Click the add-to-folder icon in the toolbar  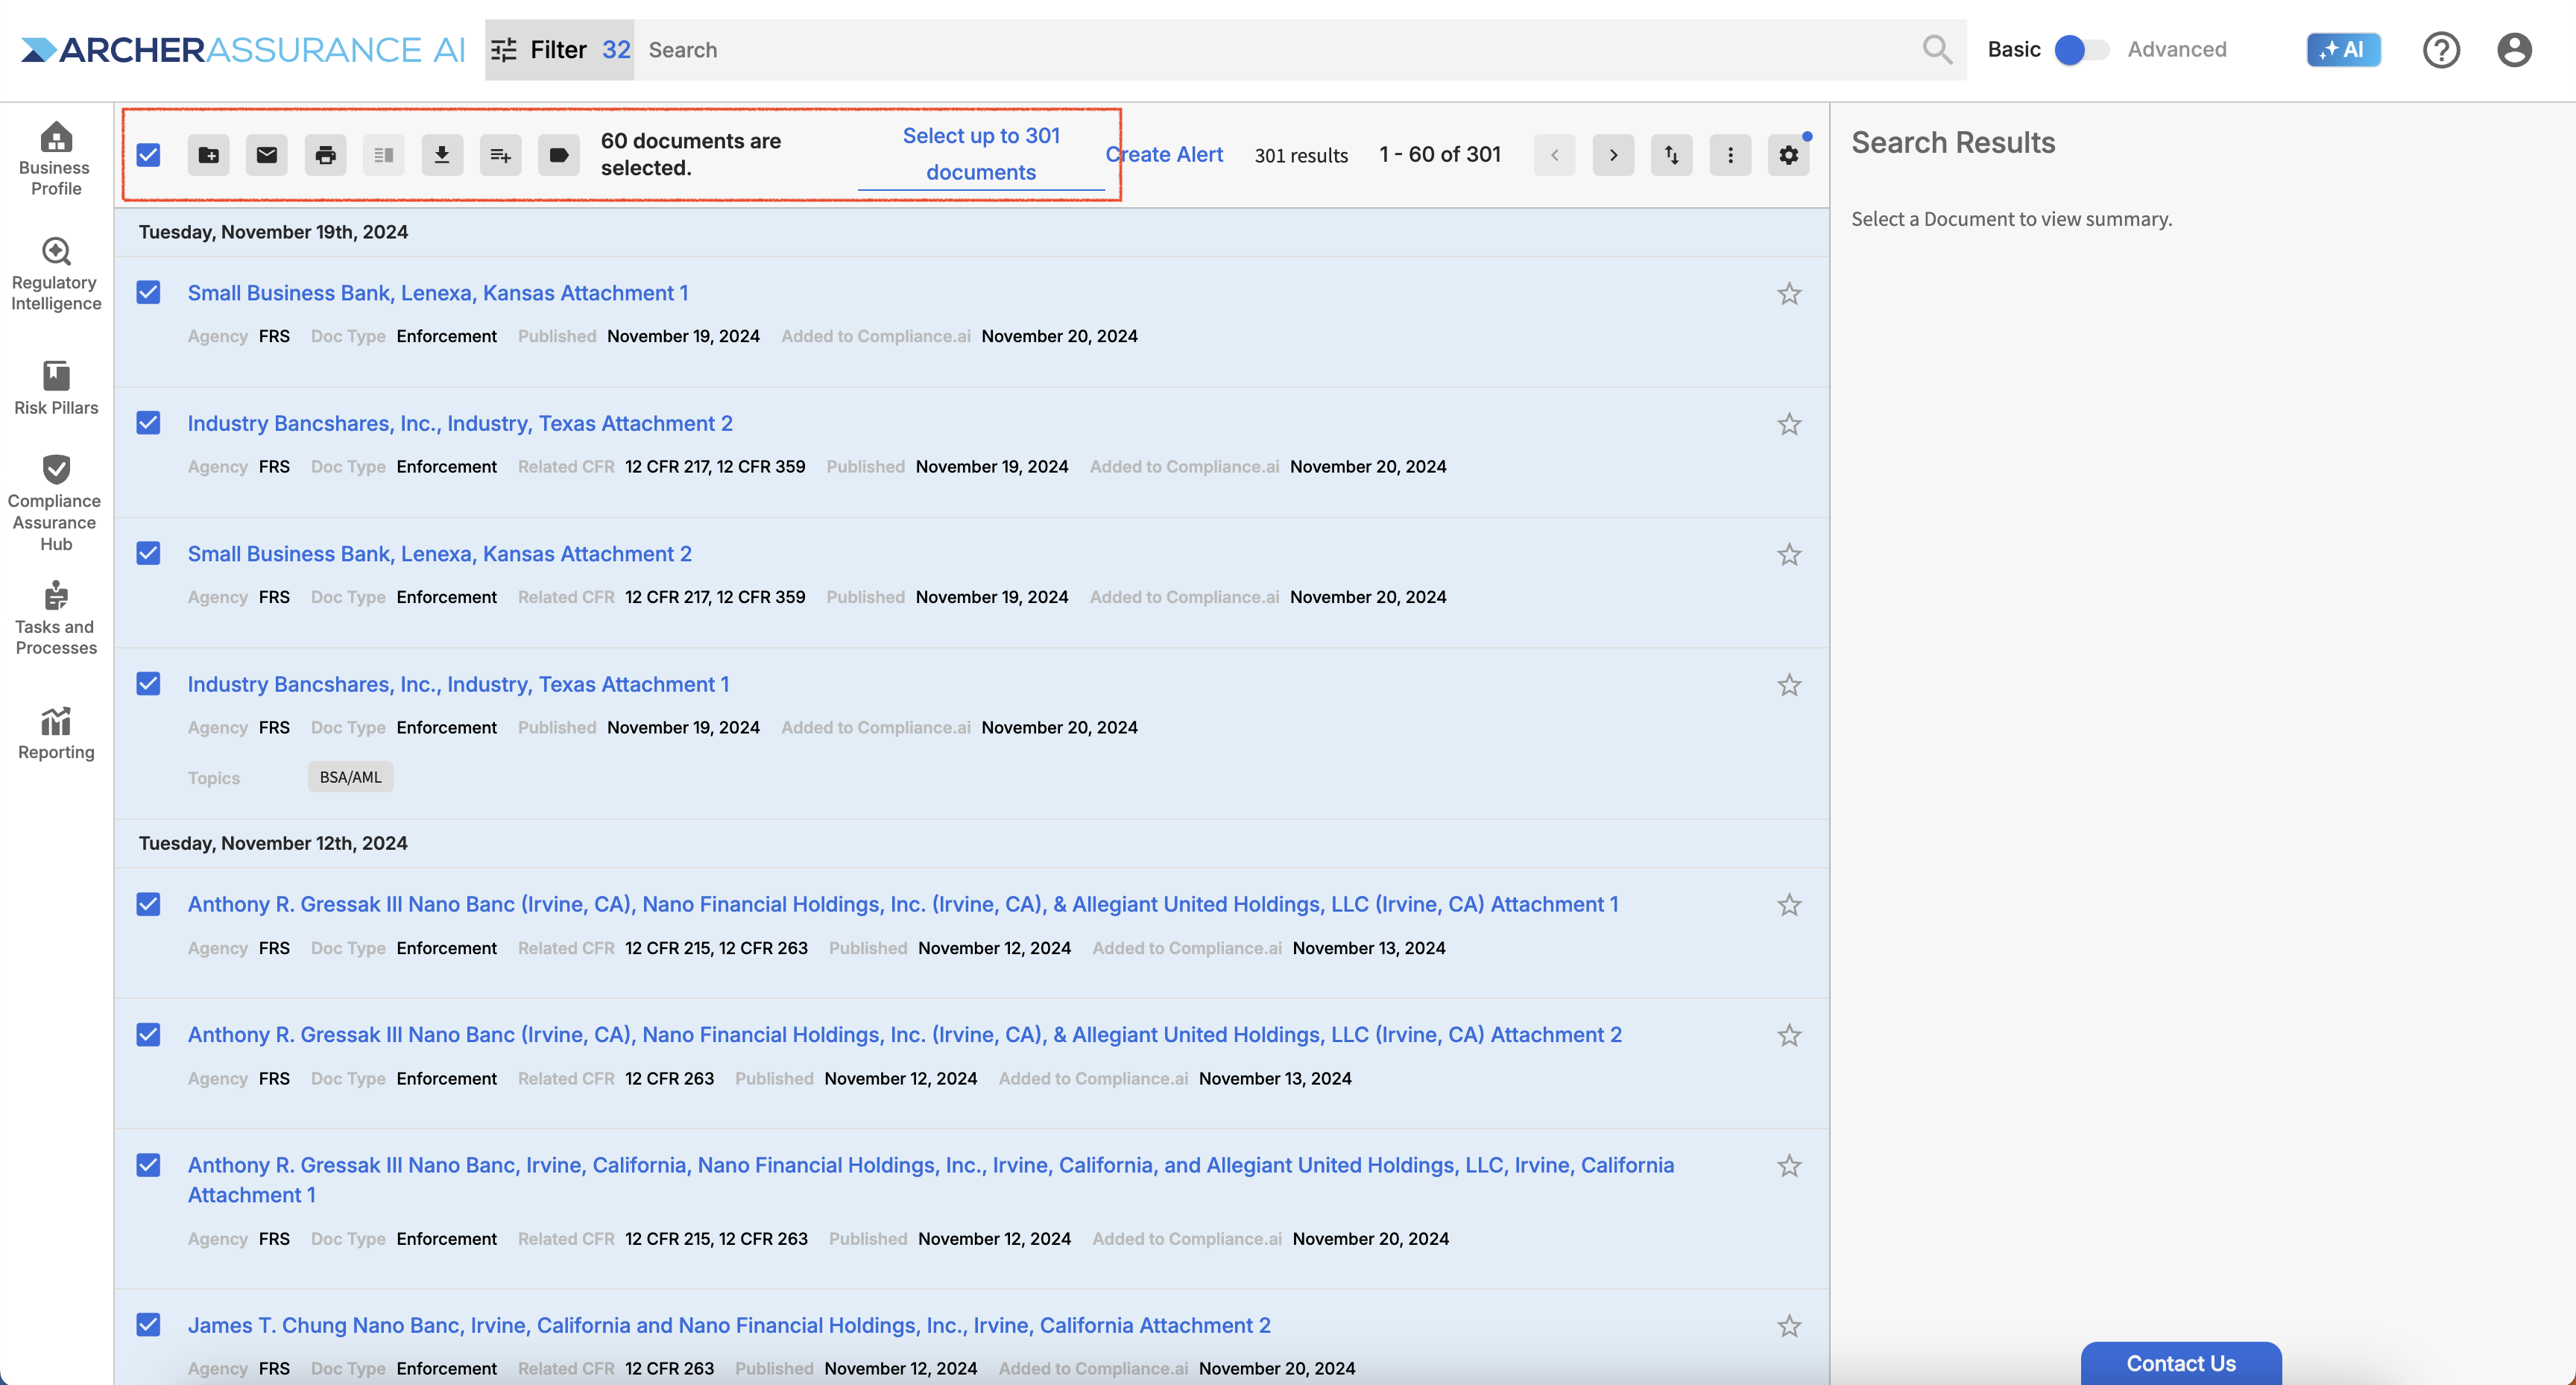tap(208, 155)
